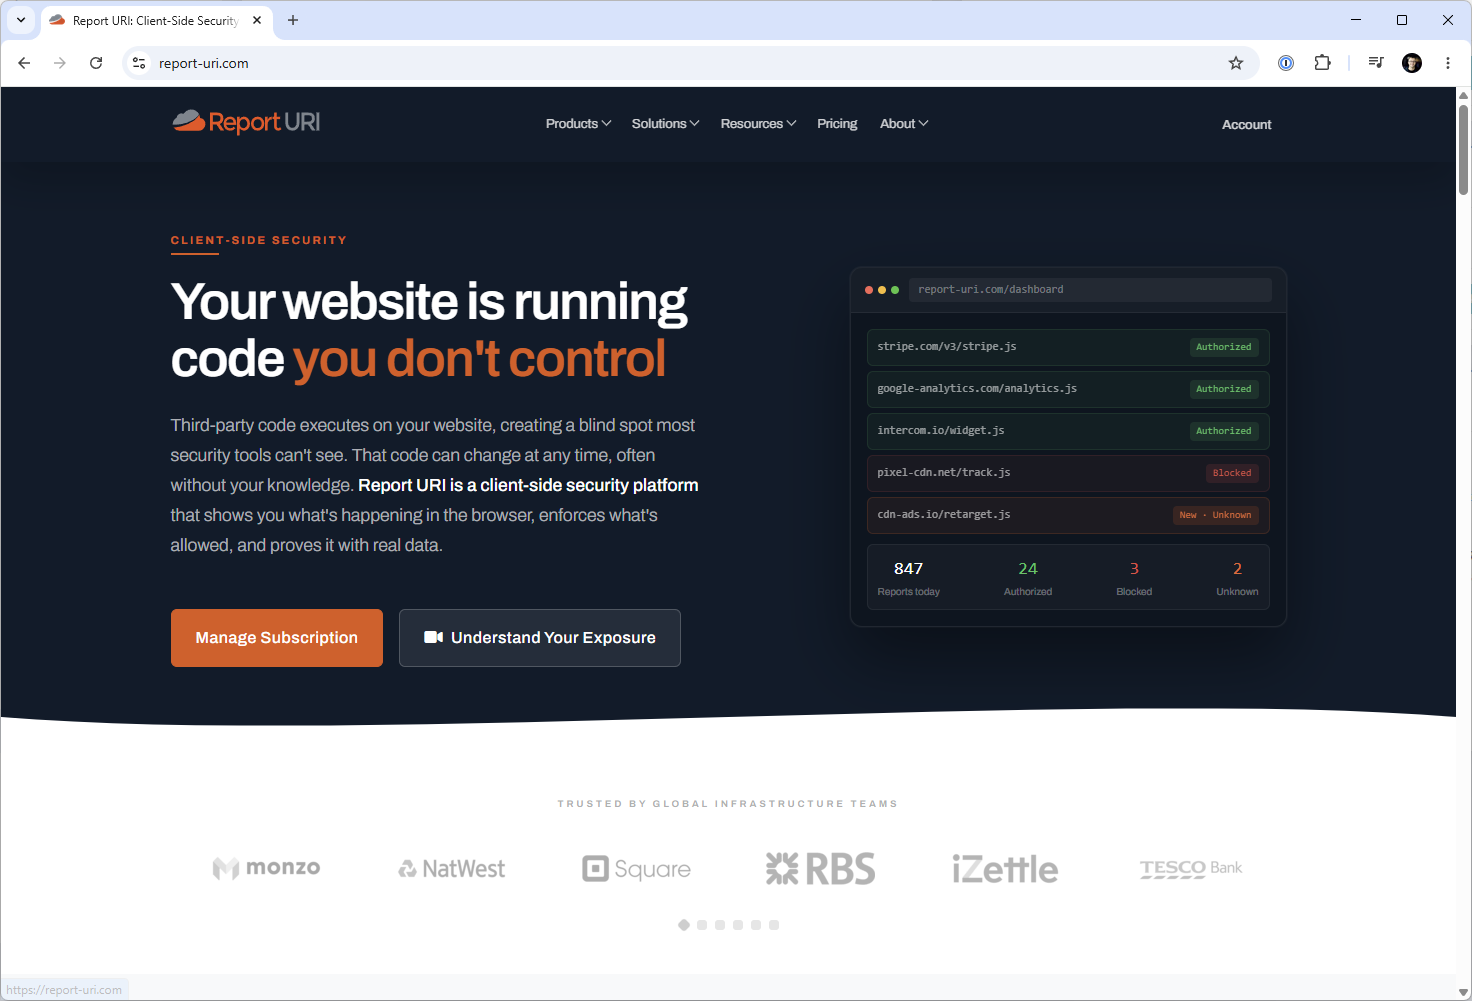Select the fifth carousel dot
This screenshot has height=1001, width=1472.
coord(756,925)
